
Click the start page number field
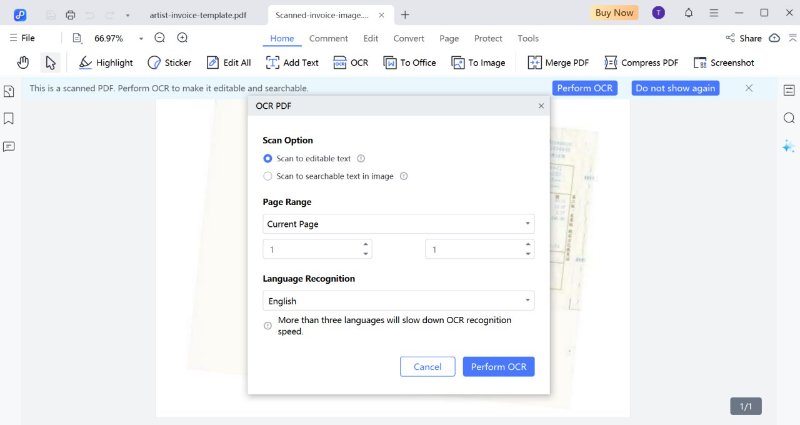coord(312,249)
